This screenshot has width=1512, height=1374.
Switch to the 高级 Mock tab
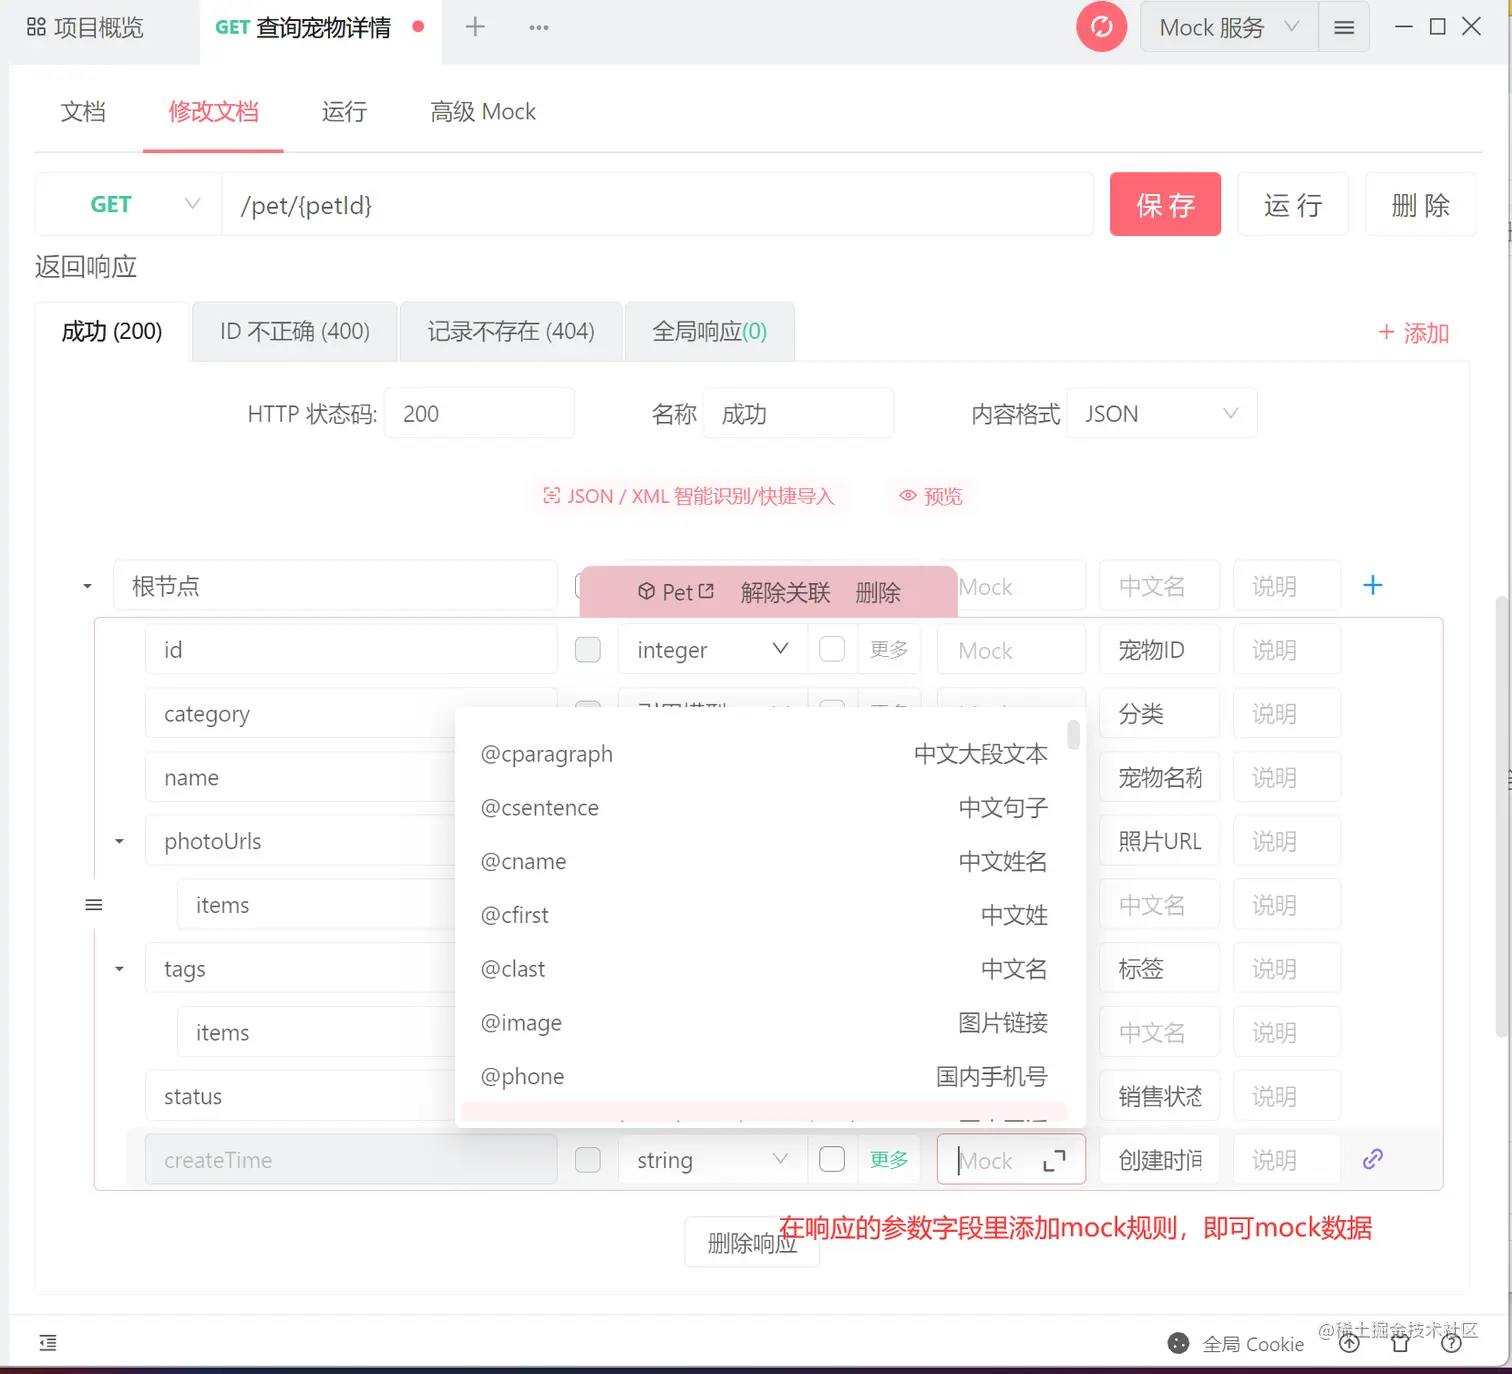[x=482, y=111]
